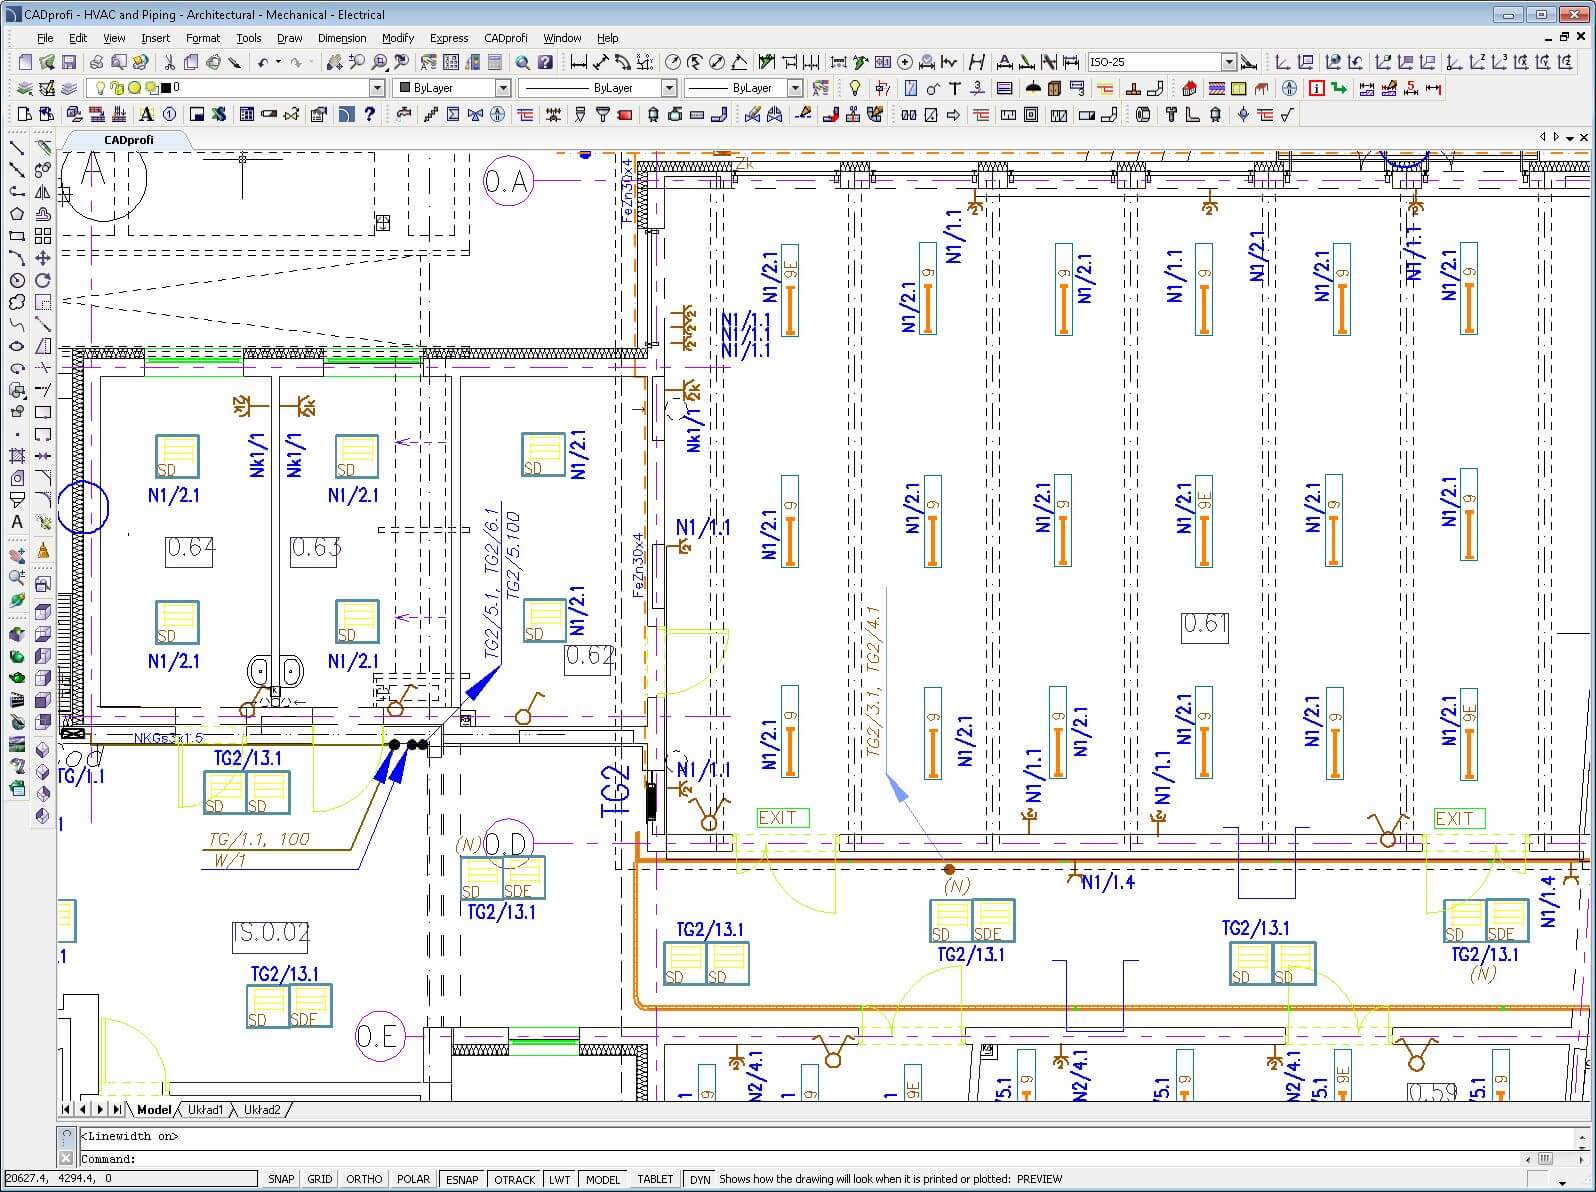This screenshot has height=1192, width=1596.
Task: Click the Cut scissors icon
Action: (169, 62)
